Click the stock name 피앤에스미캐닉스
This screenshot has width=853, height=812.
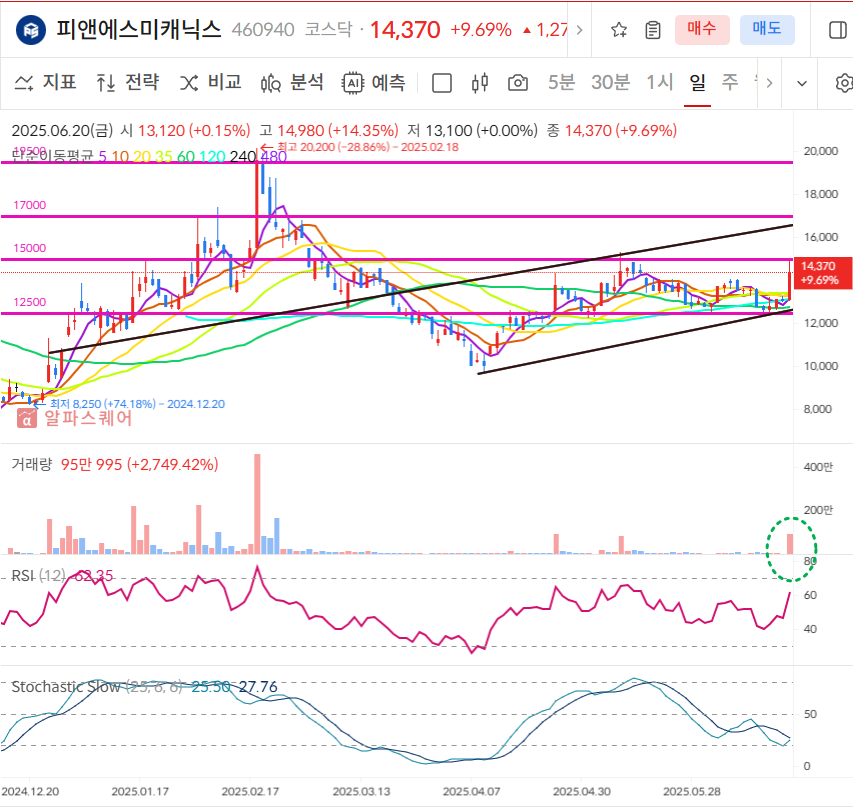point(139,29)
